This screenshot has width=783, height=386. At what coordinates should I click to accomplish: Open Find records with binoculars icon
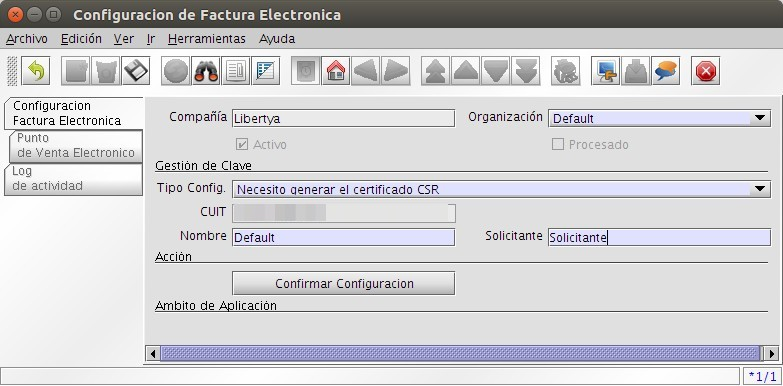tap(206, 71)
